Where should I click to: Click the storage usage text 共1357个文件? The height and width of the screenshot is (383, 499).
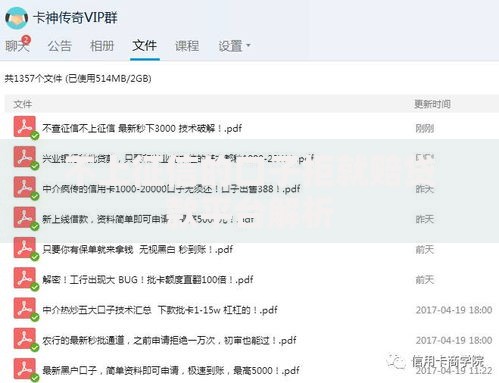pyautogui.click(x=78, y=79)
